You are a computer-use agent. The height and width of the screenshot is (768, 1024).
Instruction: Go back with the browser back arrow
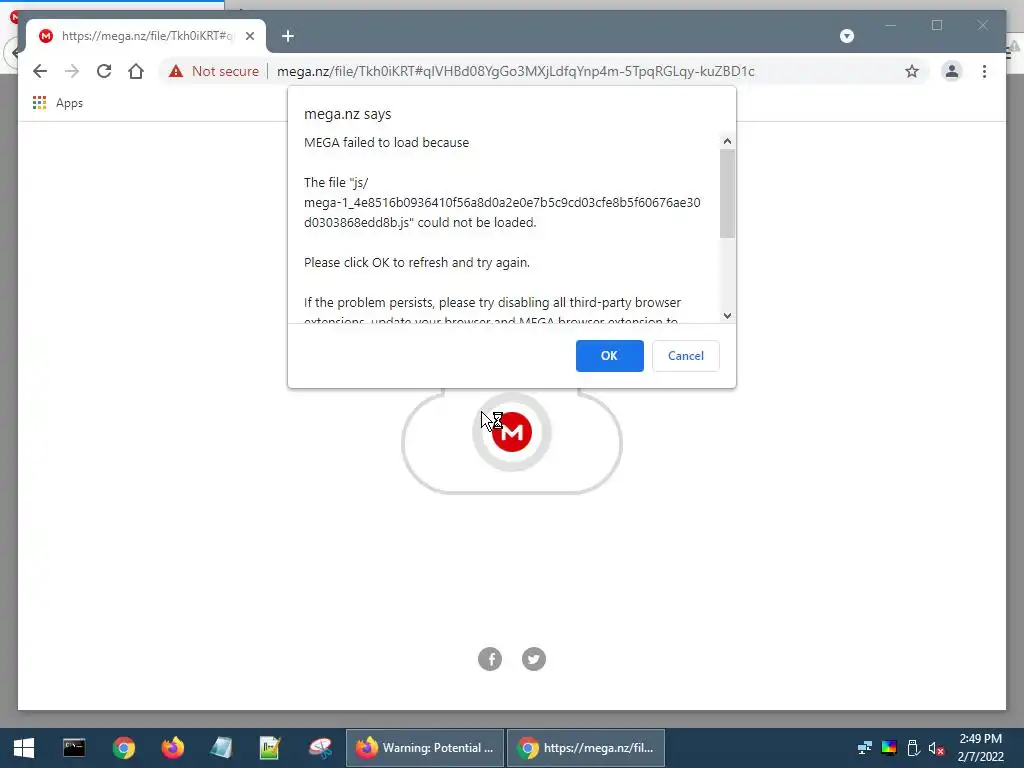pyautogui.click(x=40, y=71)
